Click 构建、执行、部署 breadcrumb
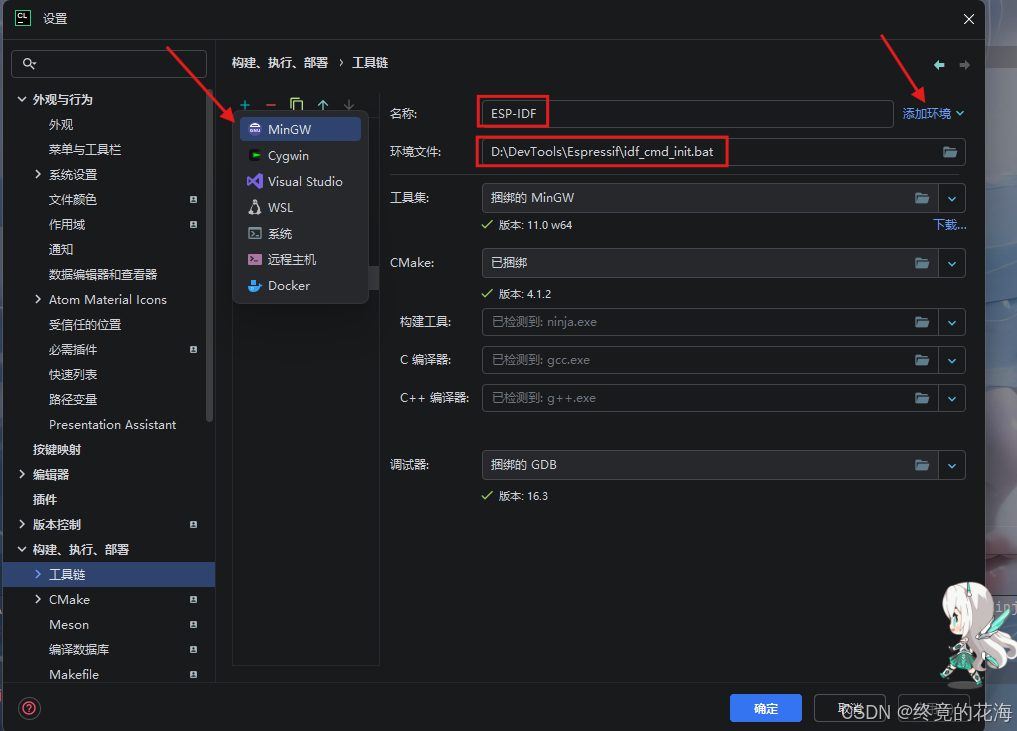This screenshot has height=731, width=1017. point(280,62)
